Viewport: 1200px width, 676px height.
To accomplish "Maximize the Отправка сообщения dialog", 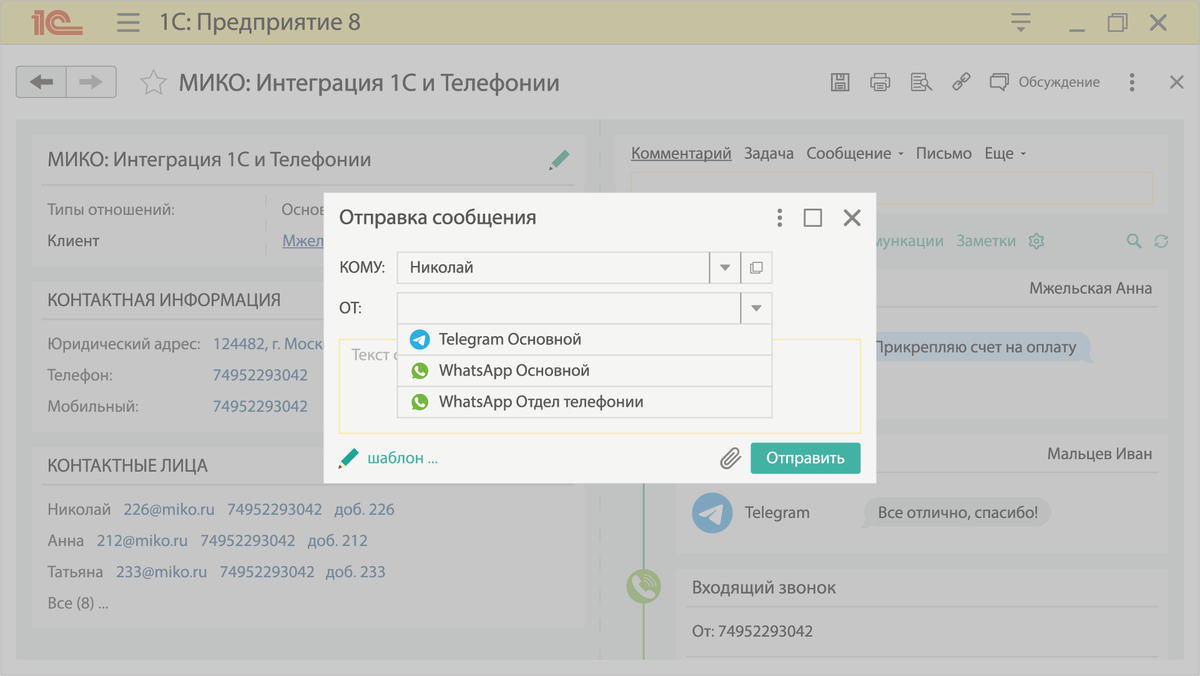I will pos(813,218).
